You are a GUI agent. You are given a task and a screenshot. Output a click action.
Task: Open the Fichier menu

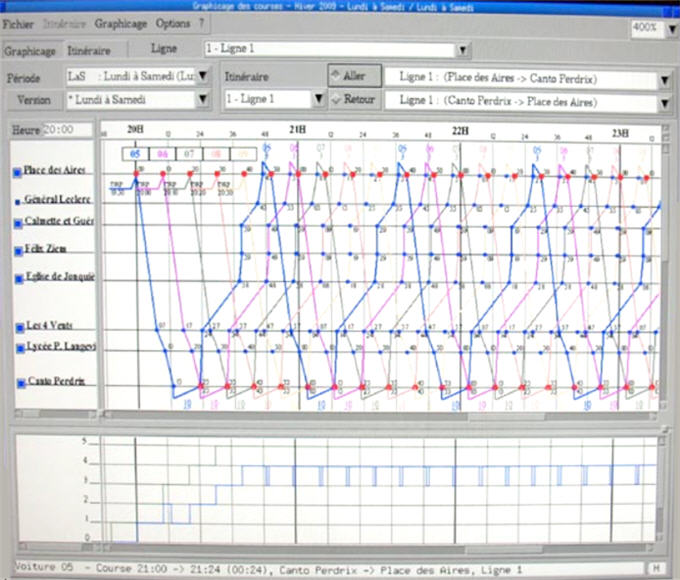(18, 24)
